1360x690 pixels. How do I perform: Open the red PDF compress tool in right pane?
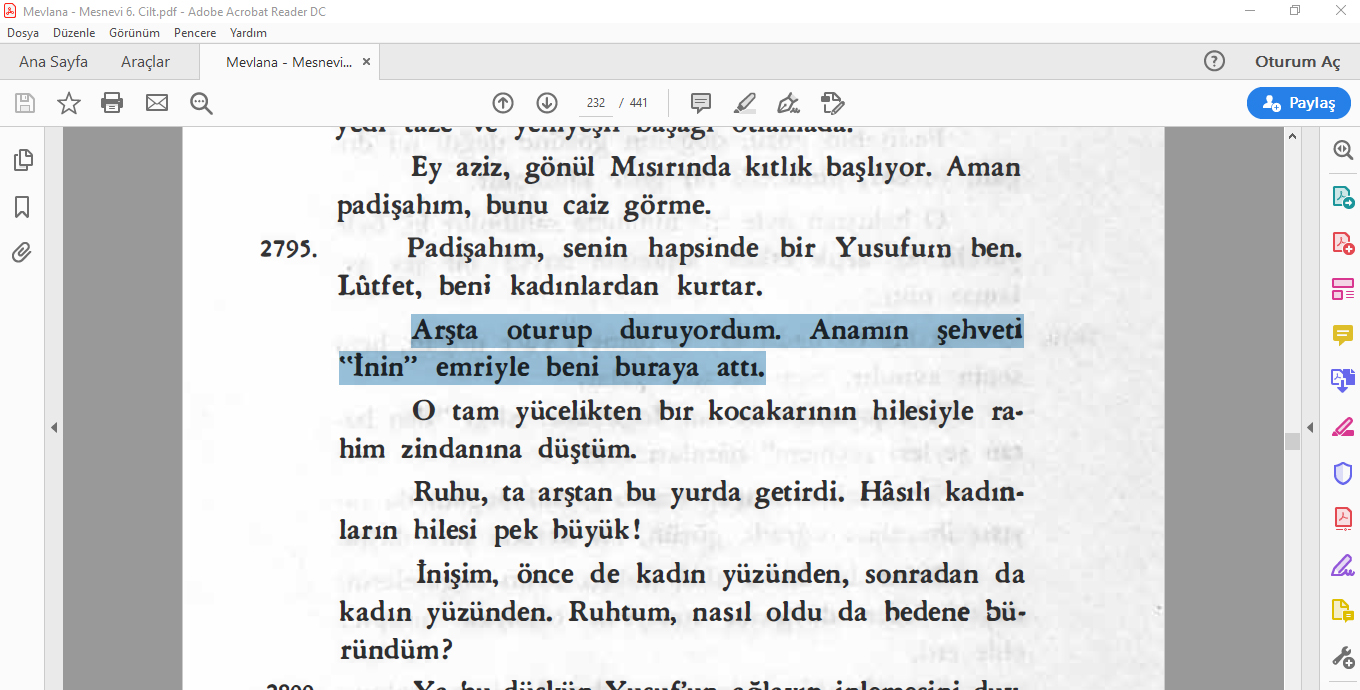pos(1342,518)
